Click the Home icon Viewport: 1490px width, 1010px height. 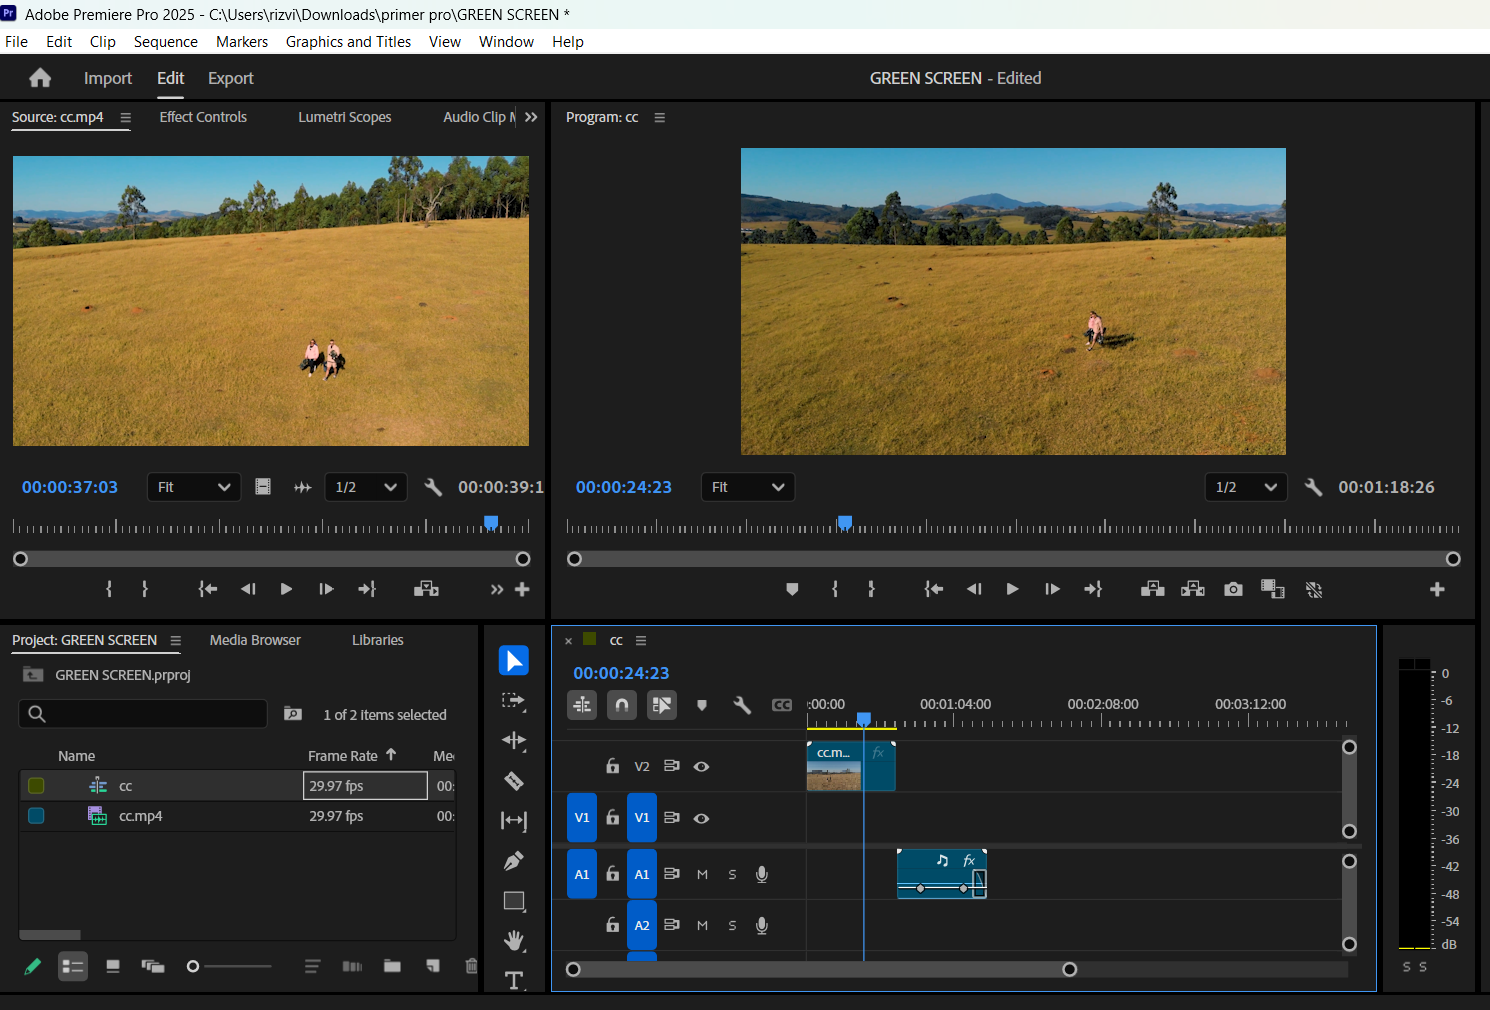(x=40, y=78)
